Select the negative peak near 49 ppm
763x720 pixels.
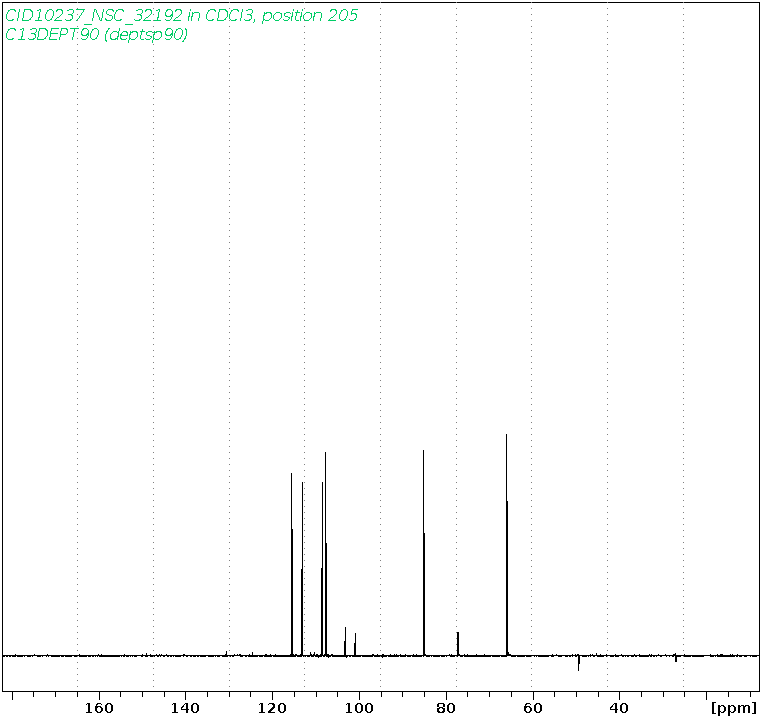pyautogui.click(x=579, y=663)
